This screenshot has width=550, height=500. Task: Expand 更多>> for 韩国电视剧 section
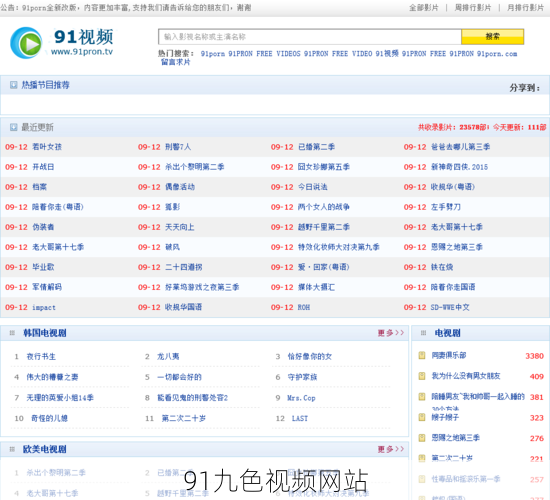tap(390, 333)
